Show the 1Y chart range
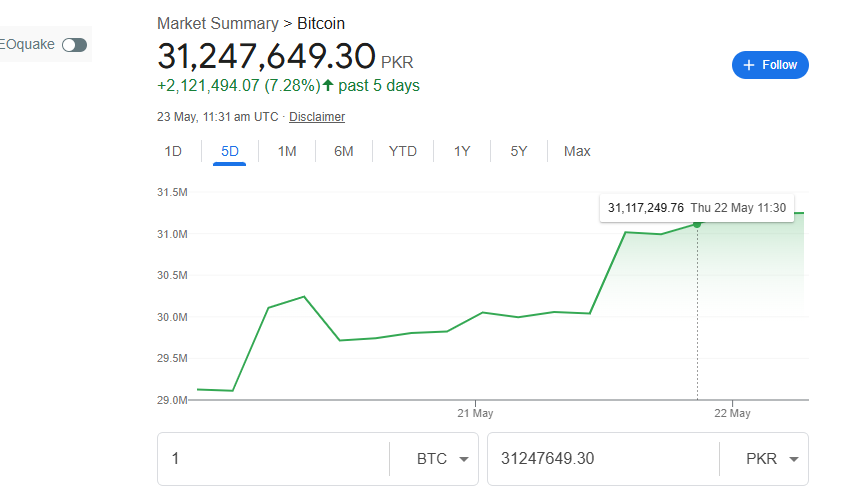The image size is (853, 495). coord(462,151)
